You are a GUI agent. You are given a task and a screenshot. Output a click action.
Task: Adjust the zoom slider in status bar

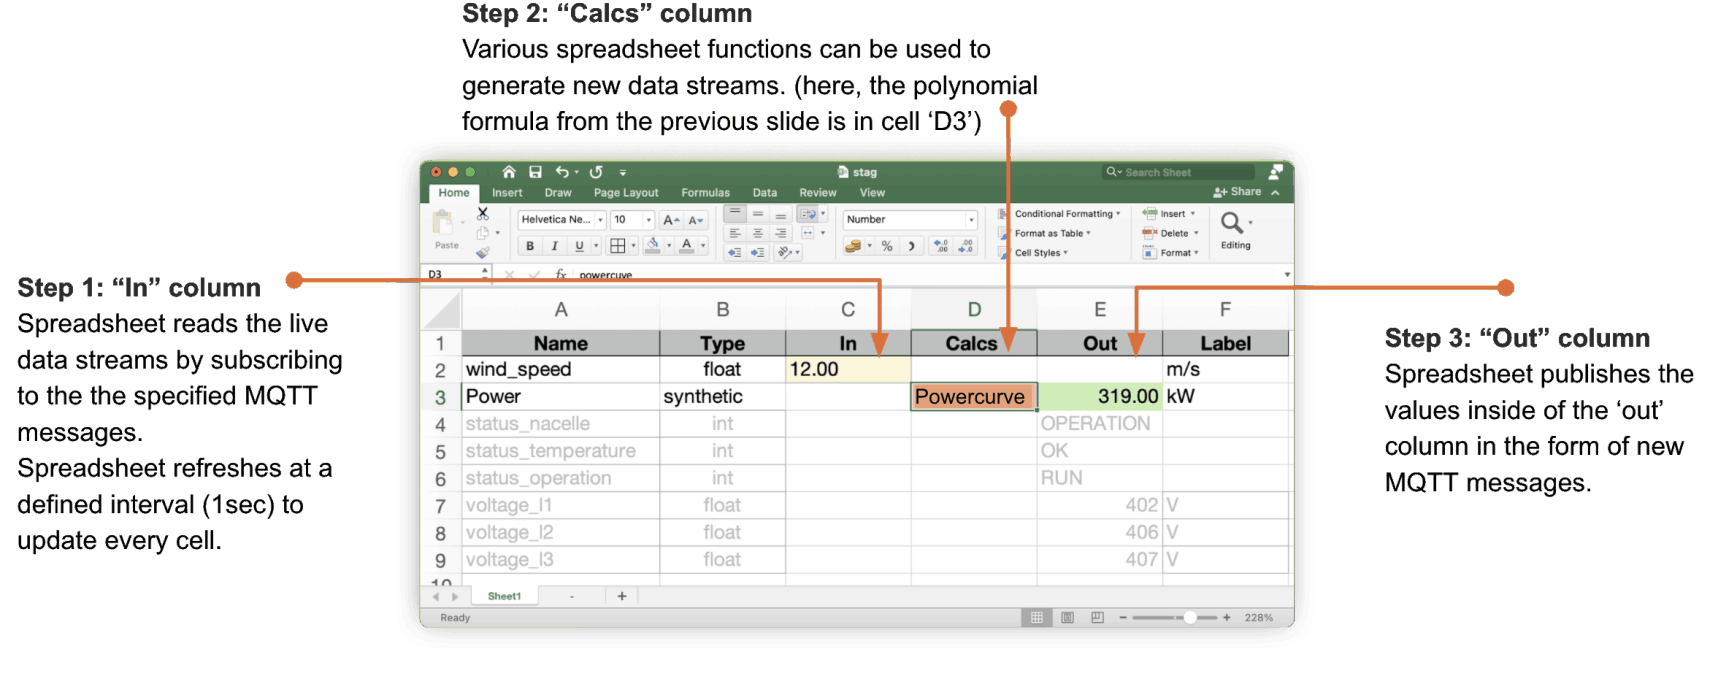coord(1189,618)
